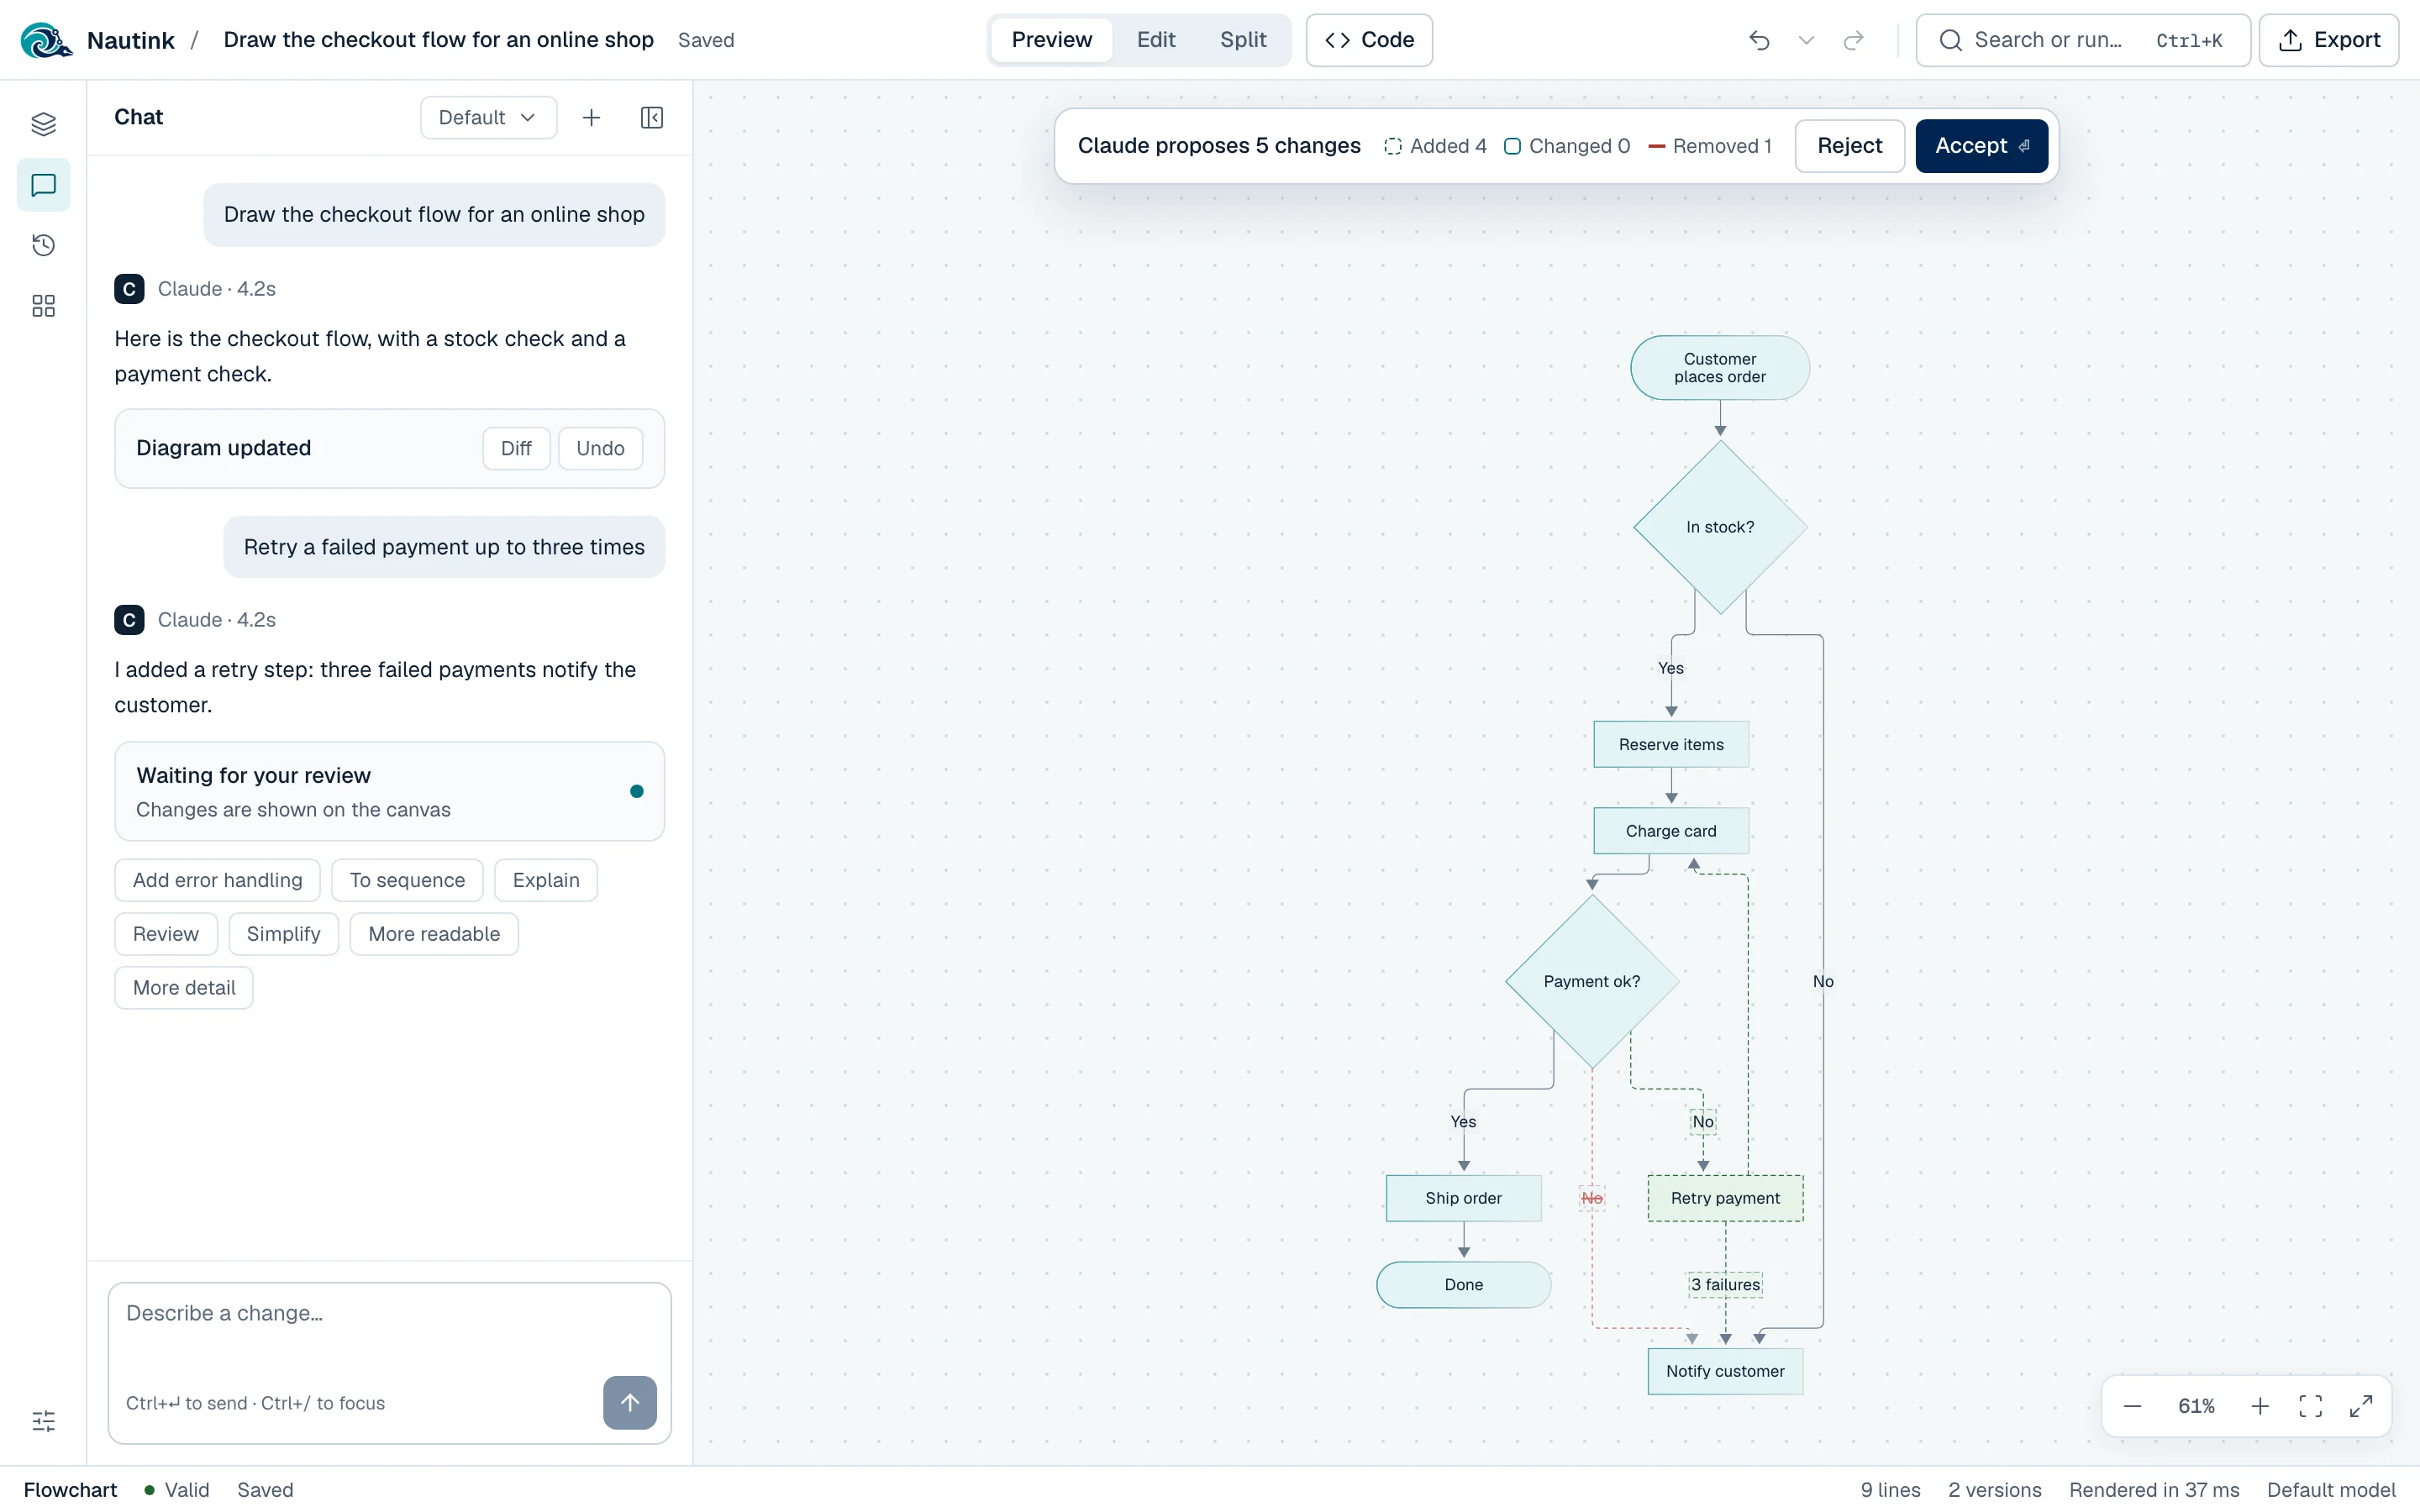Click the Simplify suggestion chip
The height and width of the screenshot is (1512, 2420).
tap(283, 934)
